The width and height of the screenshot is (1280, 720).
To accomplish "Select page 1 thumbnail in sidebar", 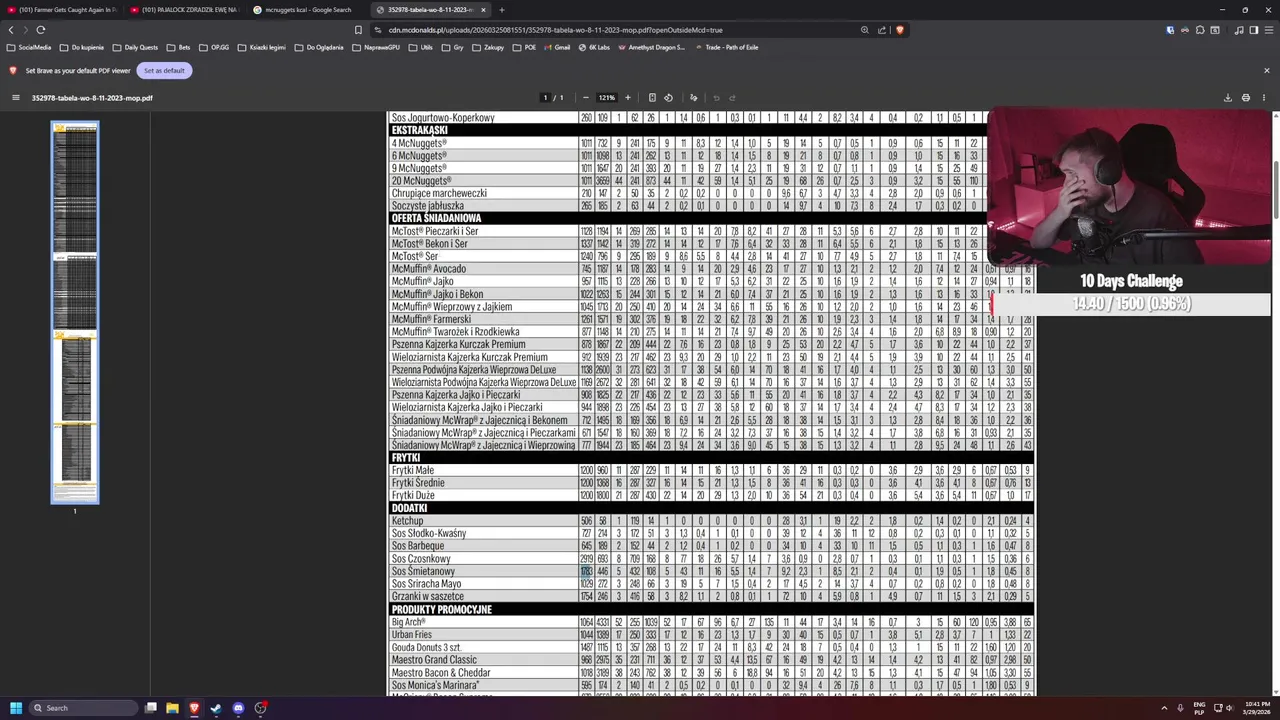I will click(x=75, y=312).
